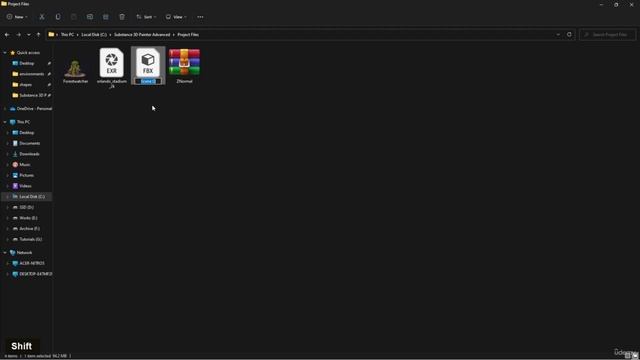The image size is (640, 360).
Task: Click Project Files breadcrumb
Action: (x=188, y=35)
